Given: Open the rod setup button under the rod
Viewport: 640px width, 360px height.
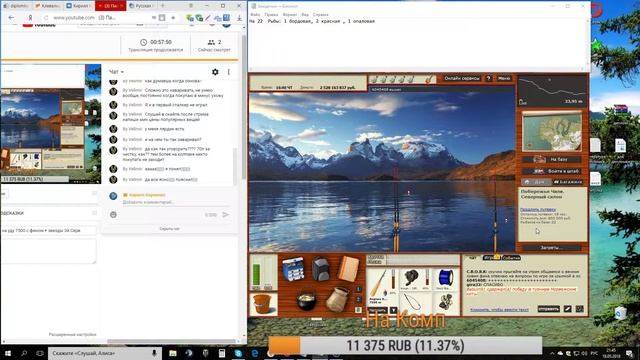Looking at the screenshot, I should pos(378,310).
